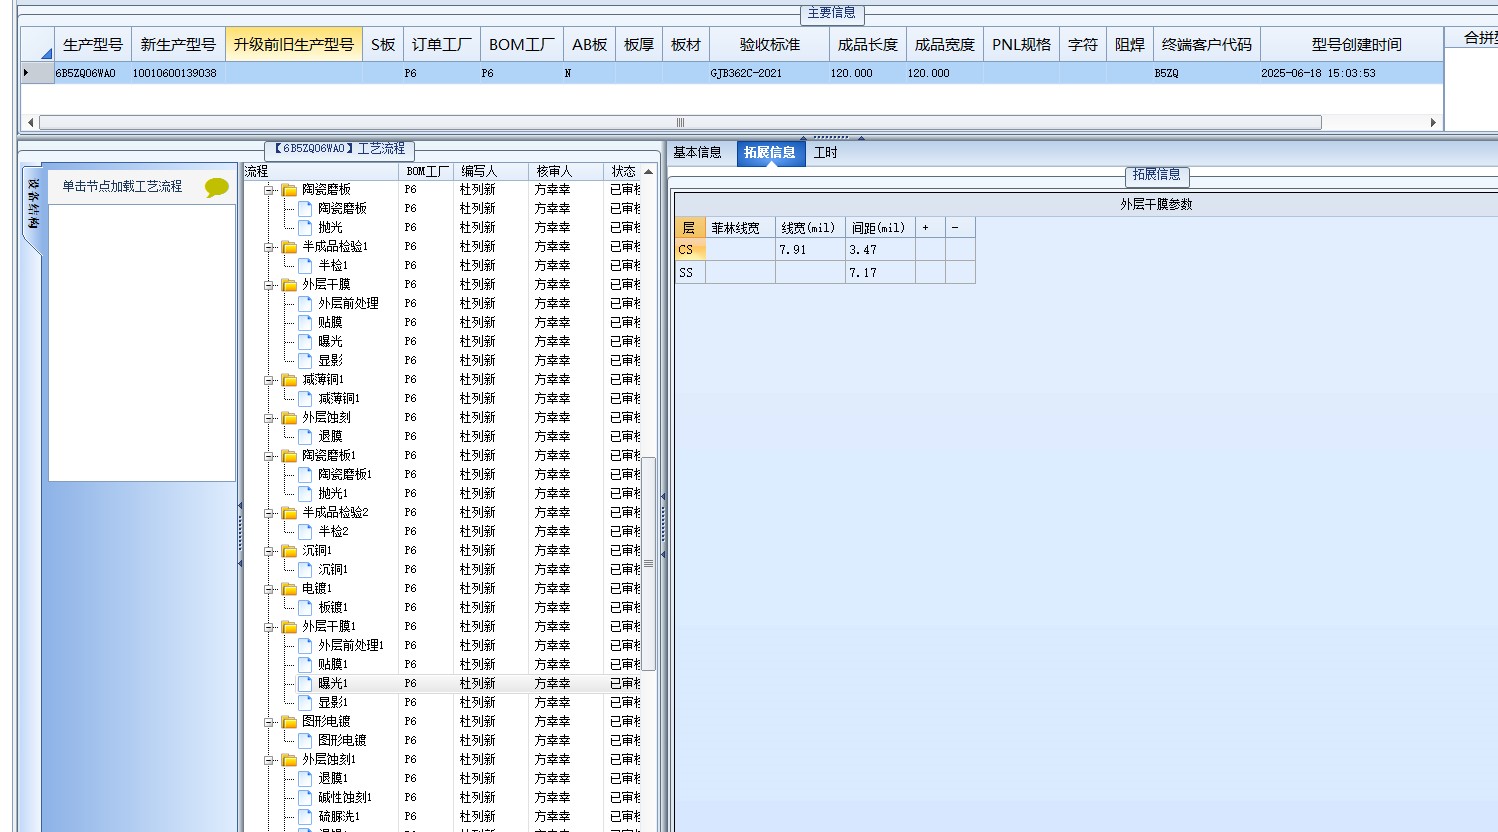Screen dimensions: 1498x832
Task: Click the top grid select-all corner cell
Action: pyautogui.click(x=37, y=45)
